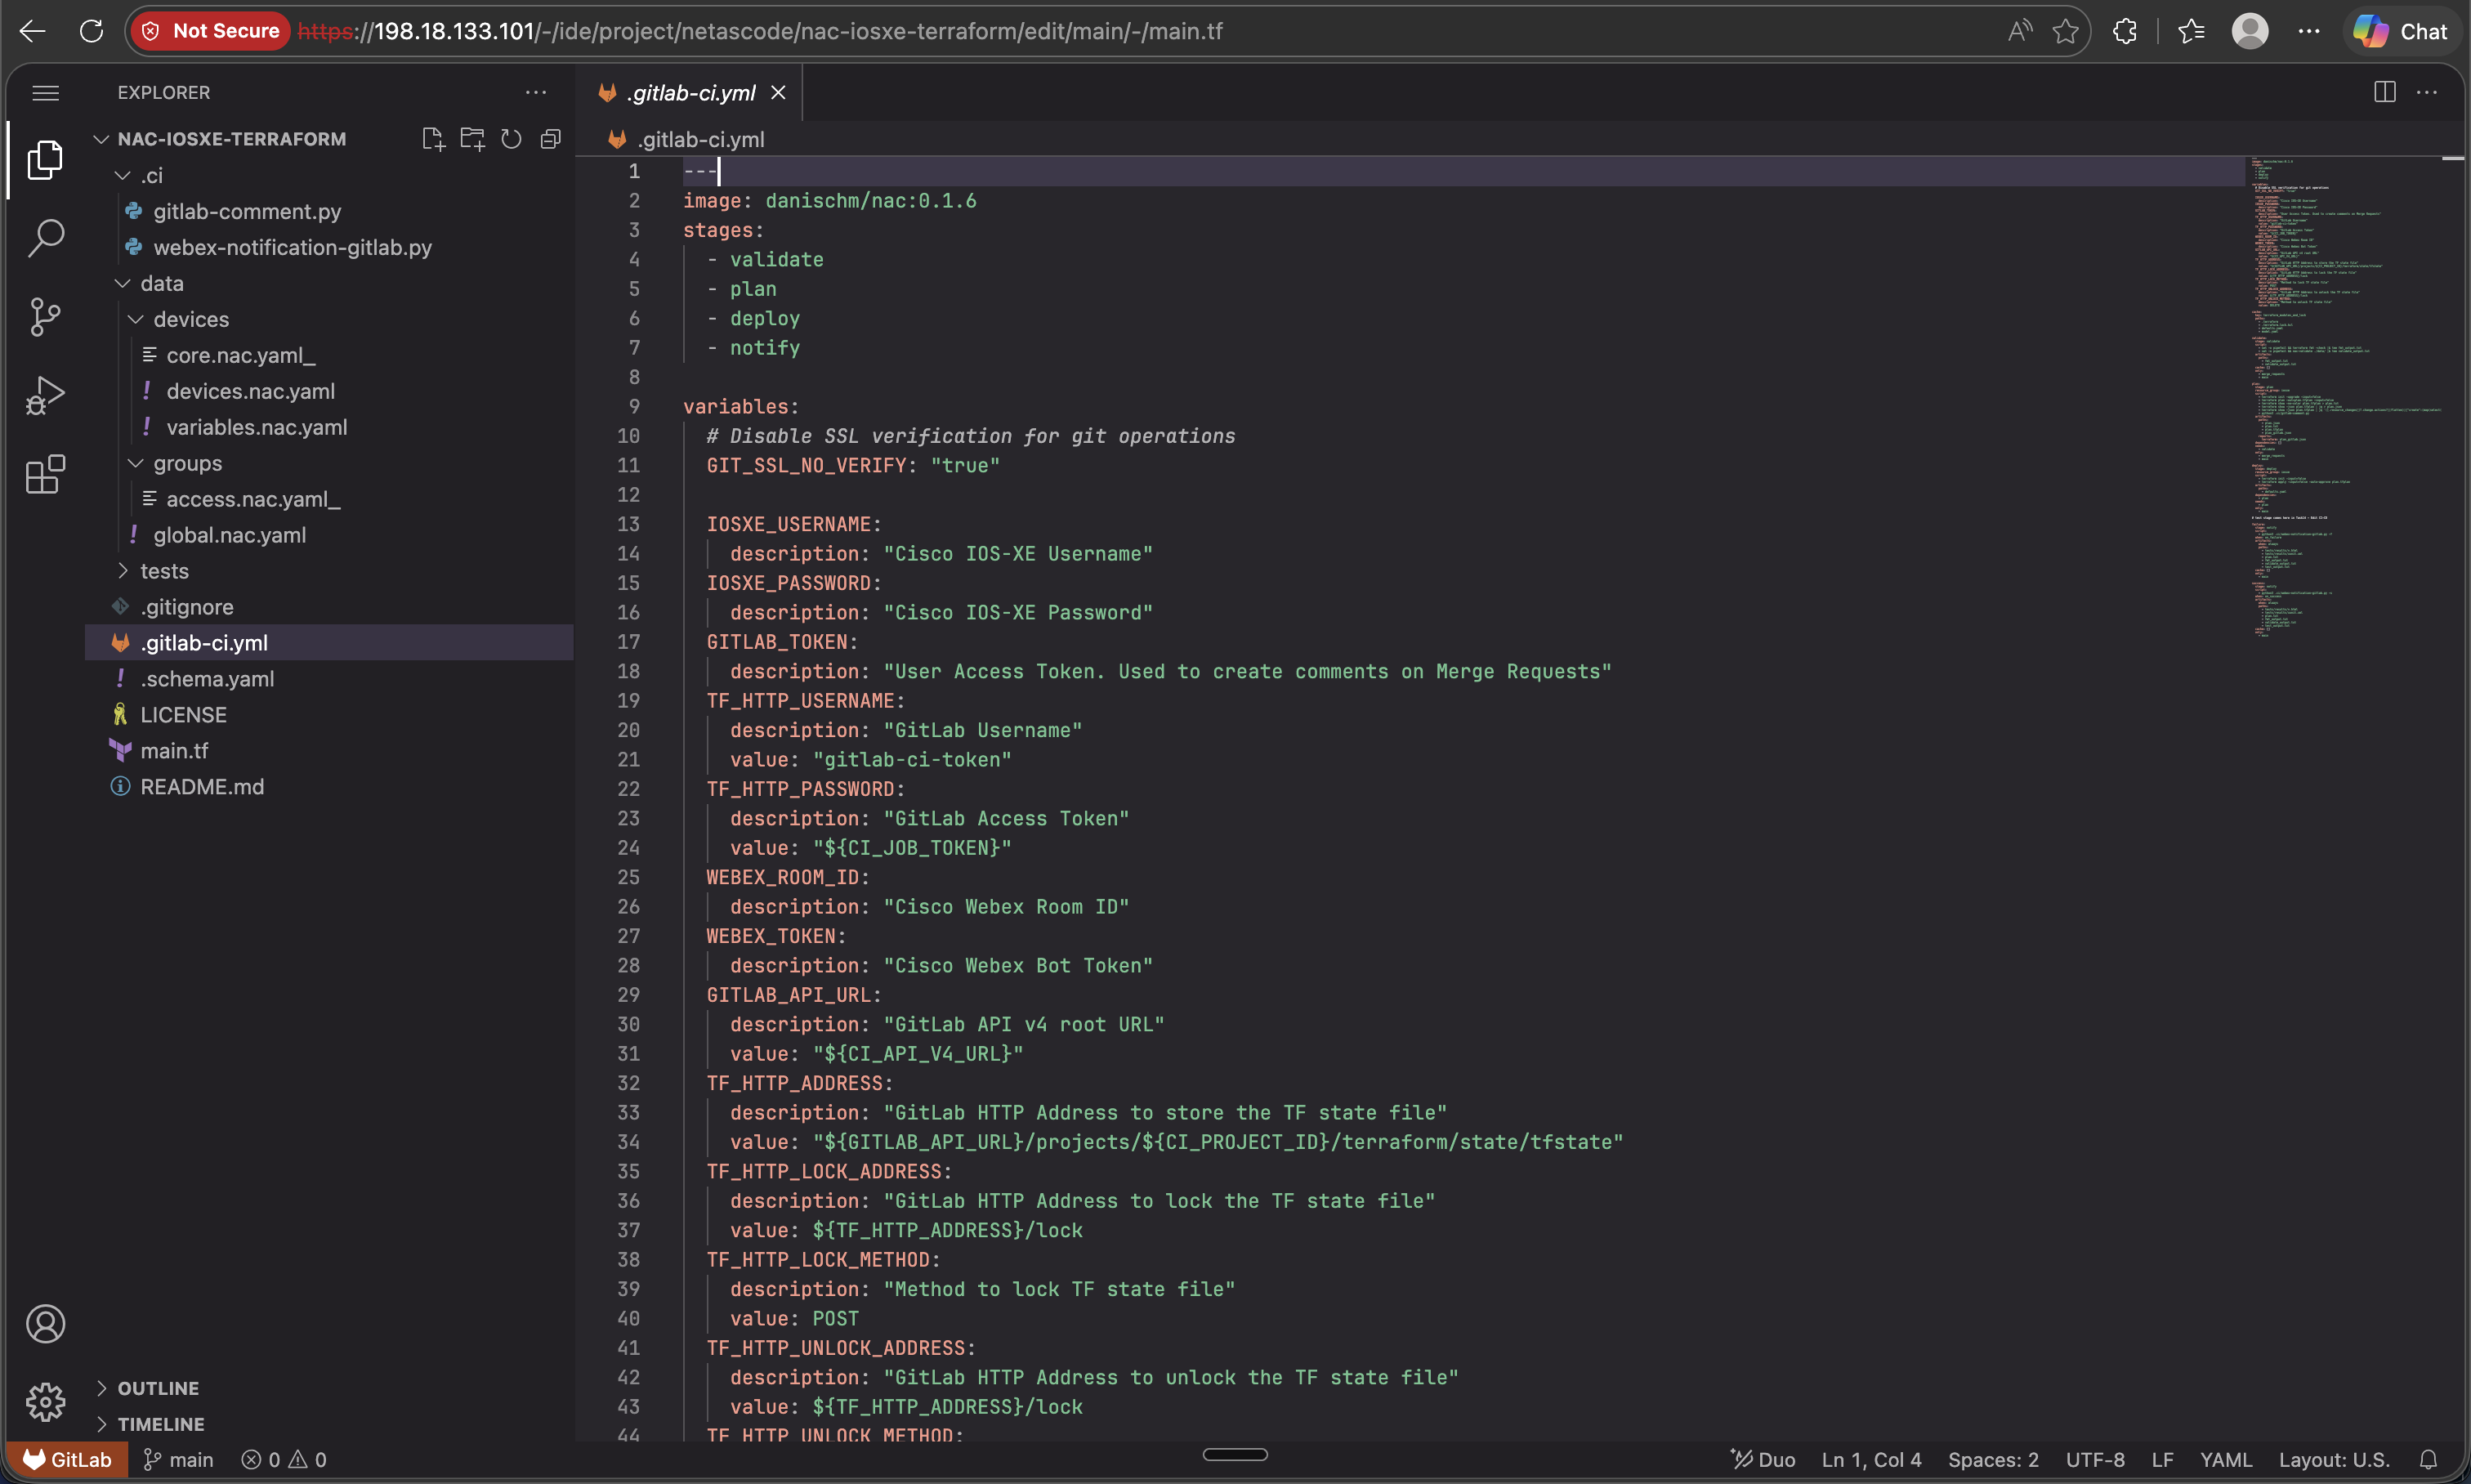Image resolution: width=2471 pixels, height=1484 pixels.
Task: Click New File icon in Explorer header
Action: 433,139
